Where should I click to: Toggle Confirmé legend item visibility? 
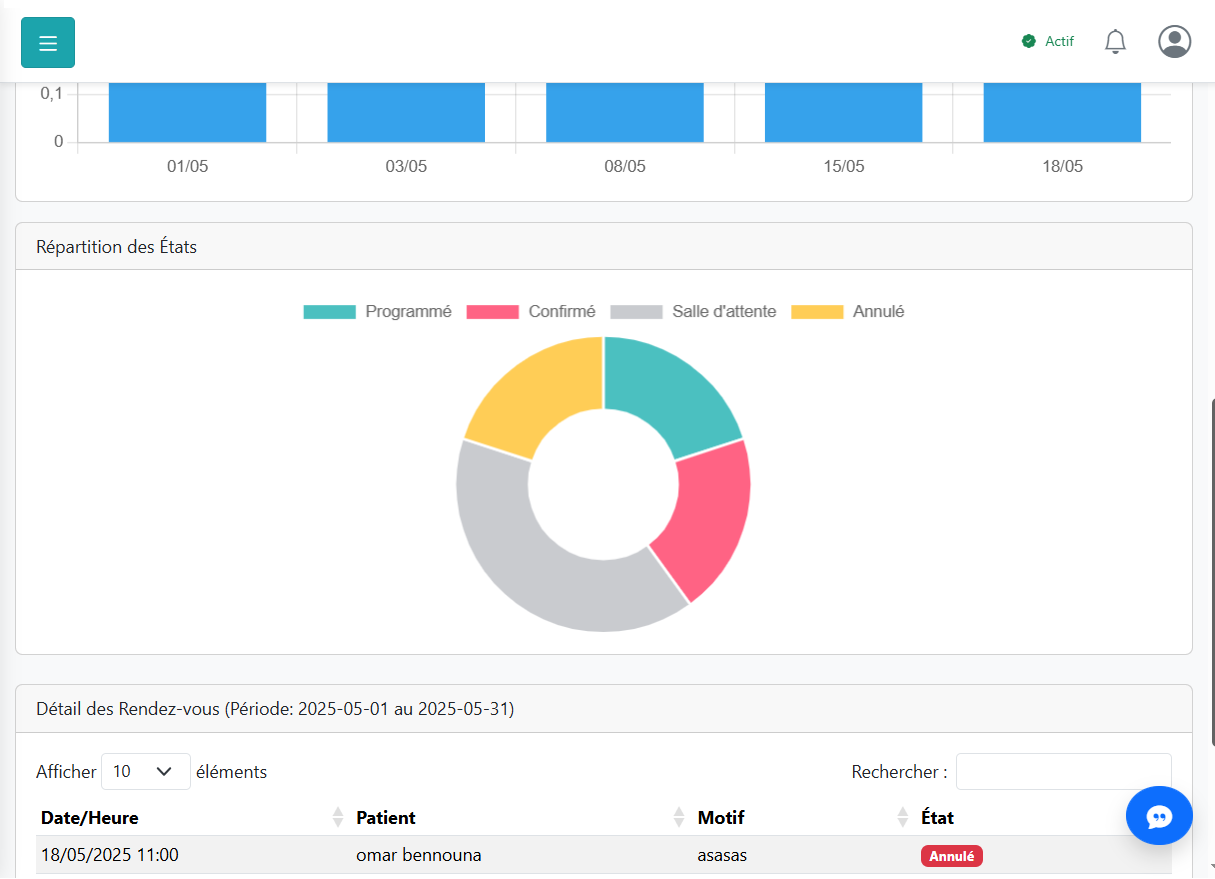532,312
